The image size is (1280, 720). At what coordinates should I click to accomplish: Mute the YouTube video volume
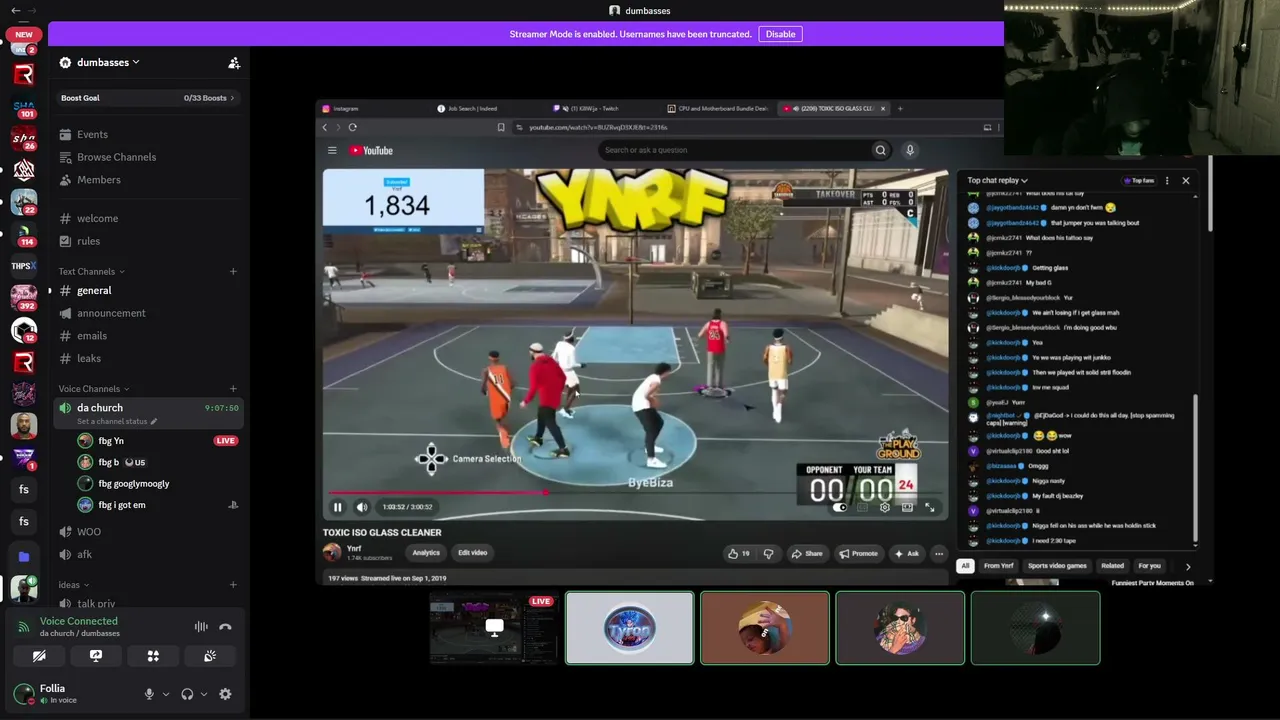[362, 507]
